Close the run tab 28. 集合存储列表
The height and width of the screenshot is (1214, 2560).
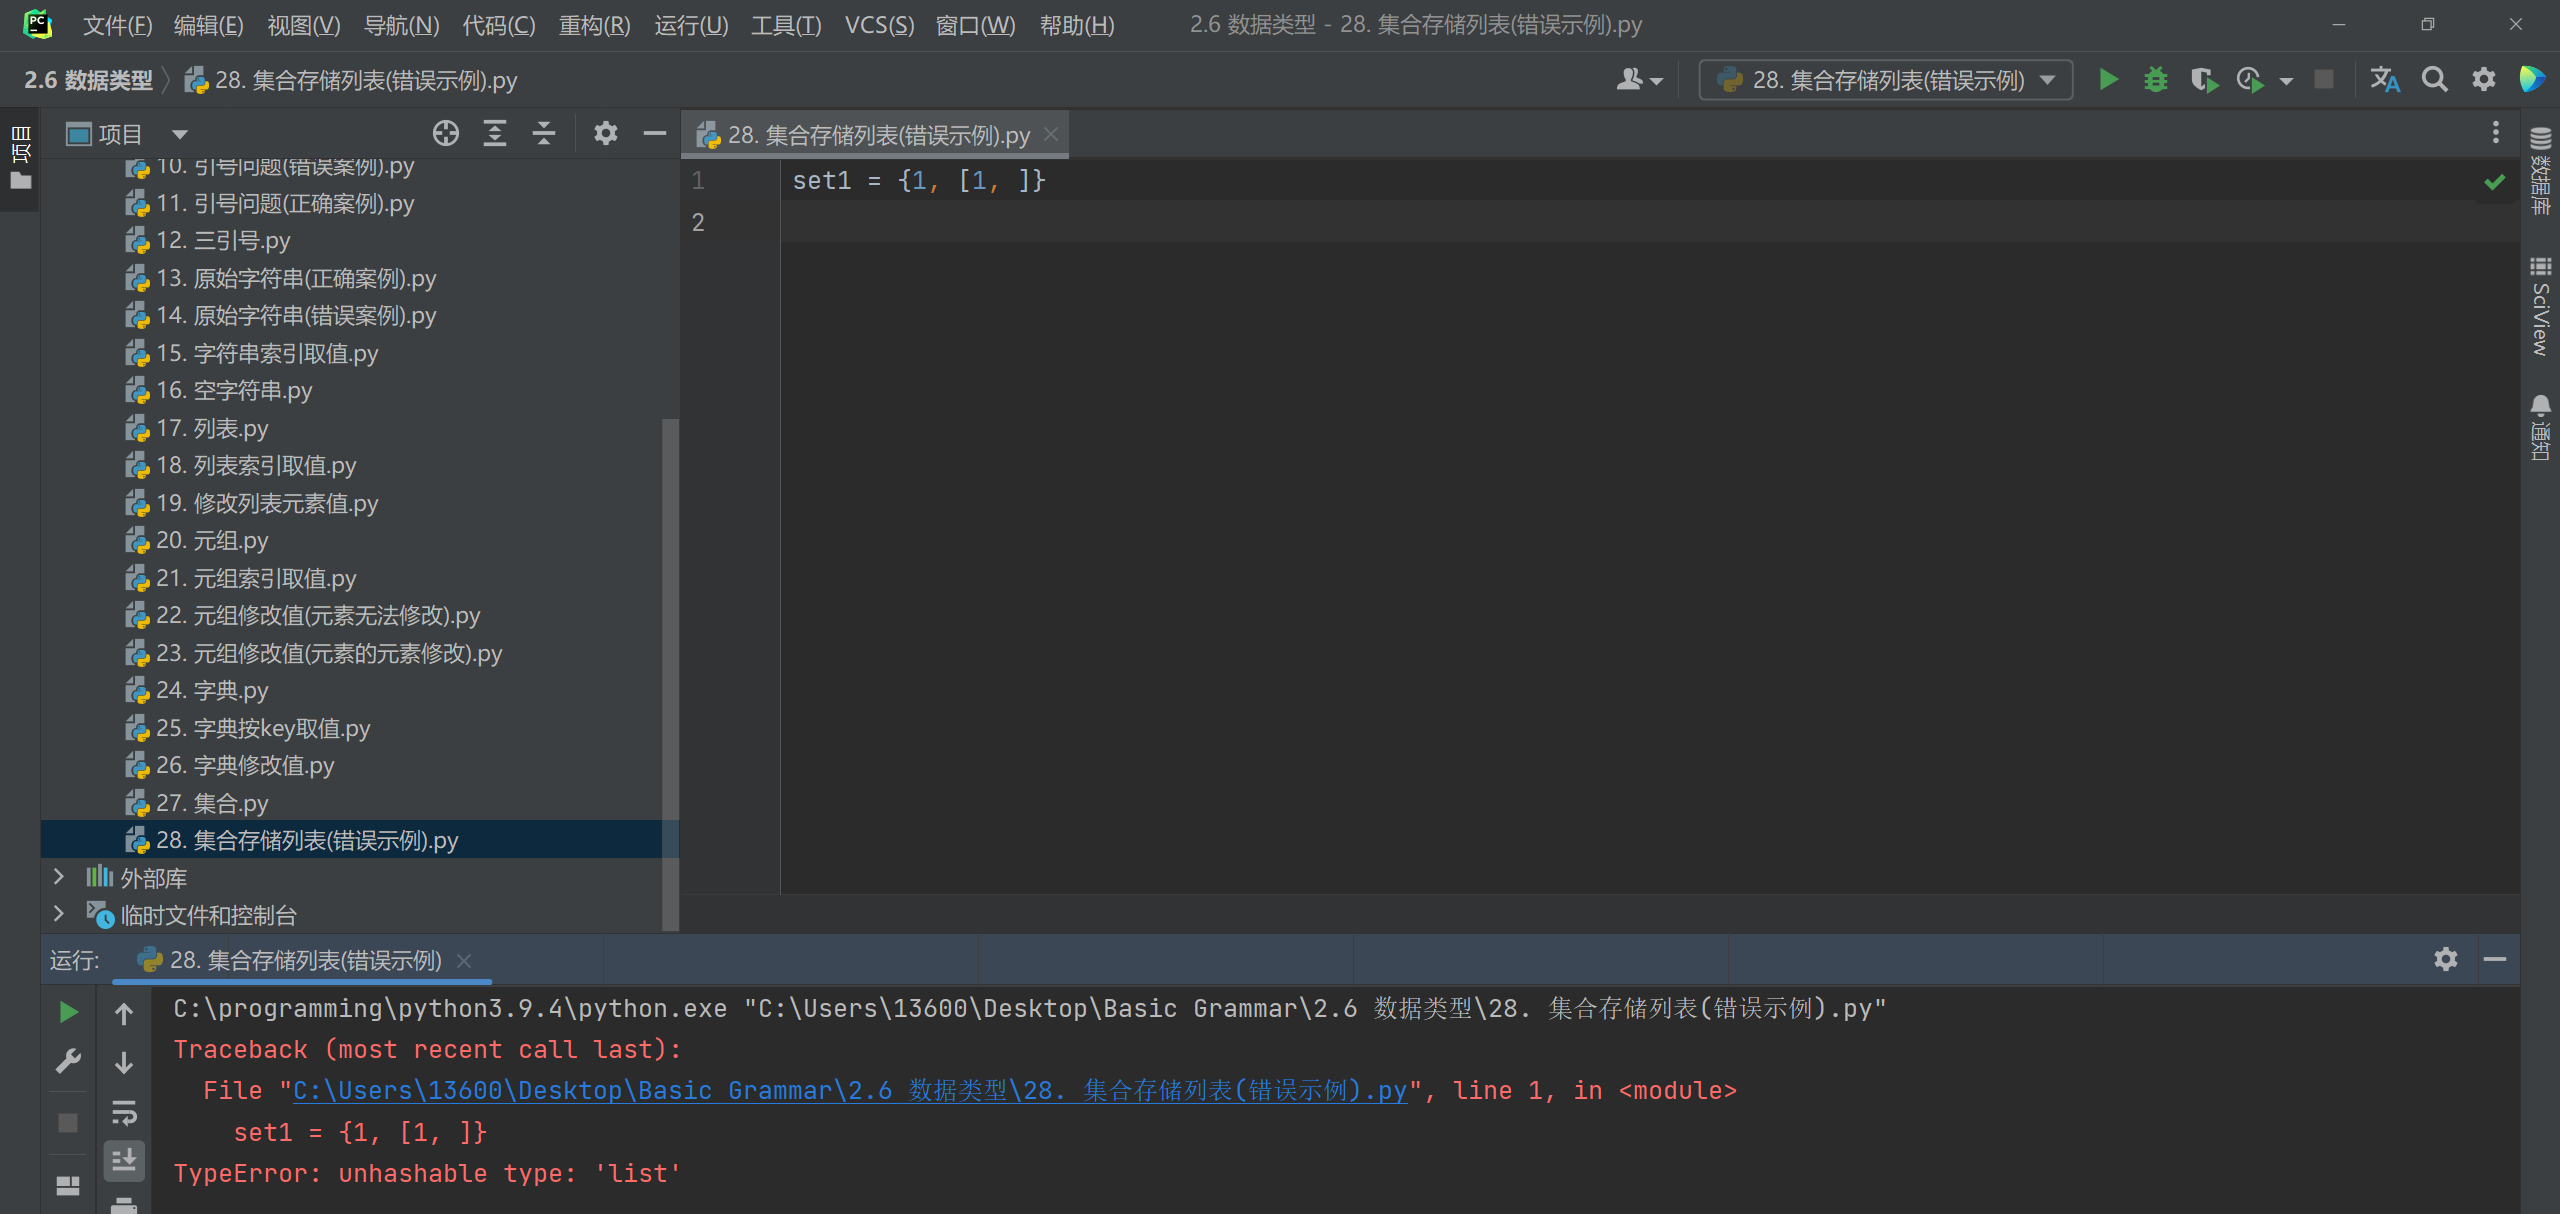[x=464, y=960]
